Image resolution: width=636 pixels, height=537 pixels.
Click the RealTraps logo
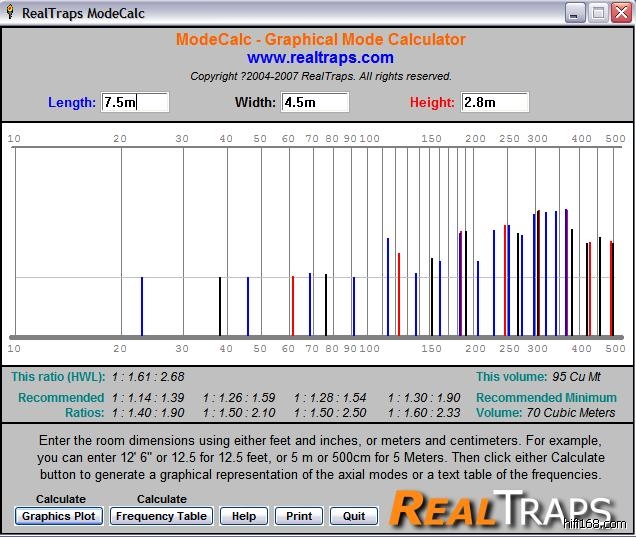500,508
